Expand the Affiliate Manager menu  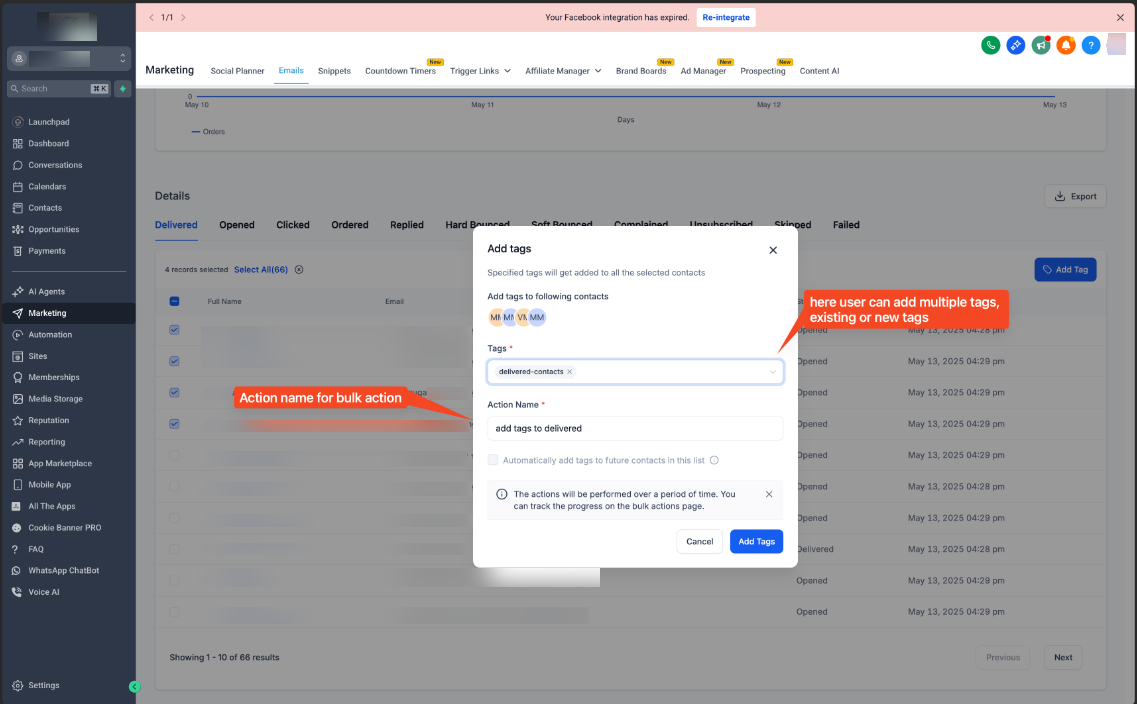pos(563,71)
